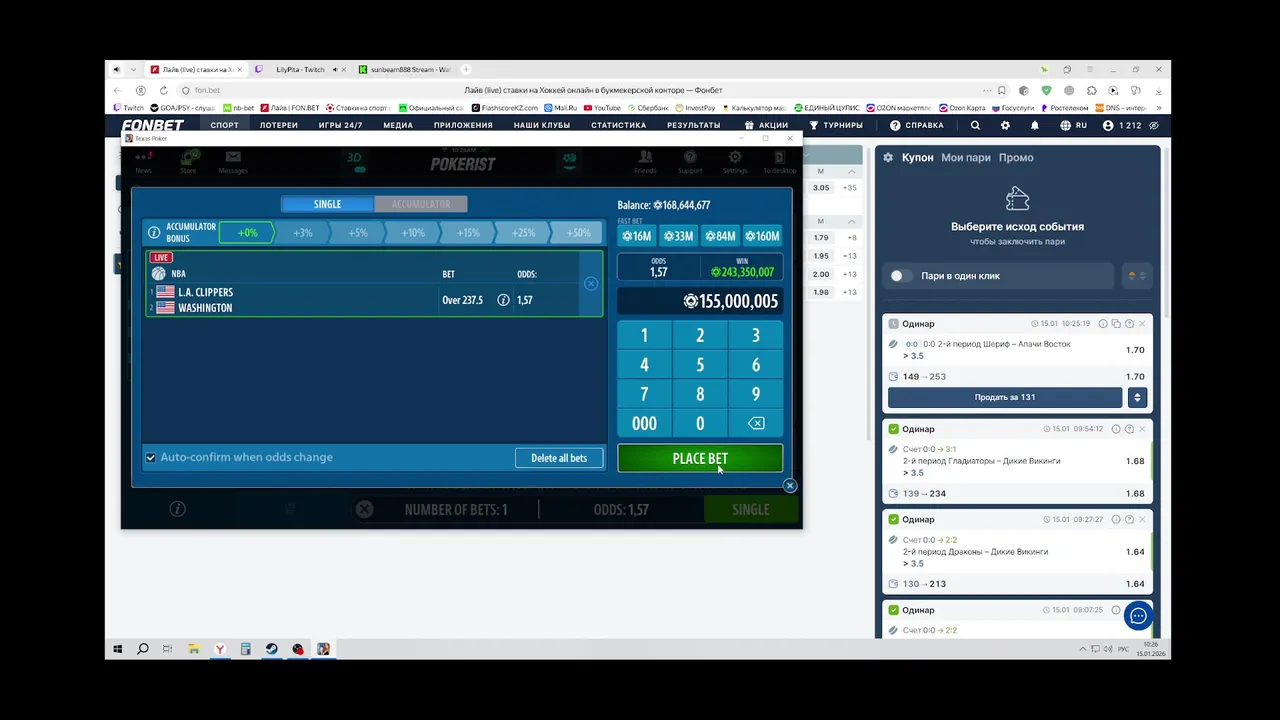This screenshot has width=1280, height=720.
Task: Open the ИГРЫ 24/7 menu
Action: tap(340, 126)
